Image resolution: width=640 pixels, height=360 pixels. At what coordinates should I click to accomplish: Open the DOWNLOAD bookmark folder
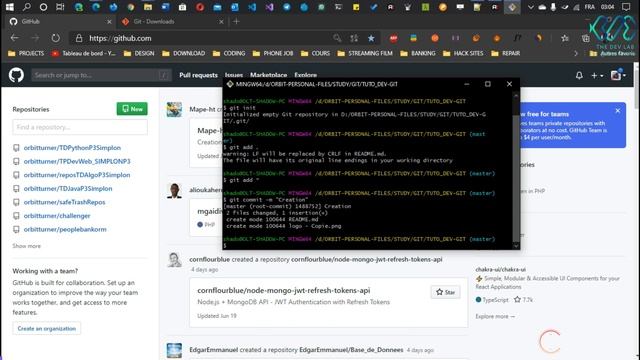point(183,53)
